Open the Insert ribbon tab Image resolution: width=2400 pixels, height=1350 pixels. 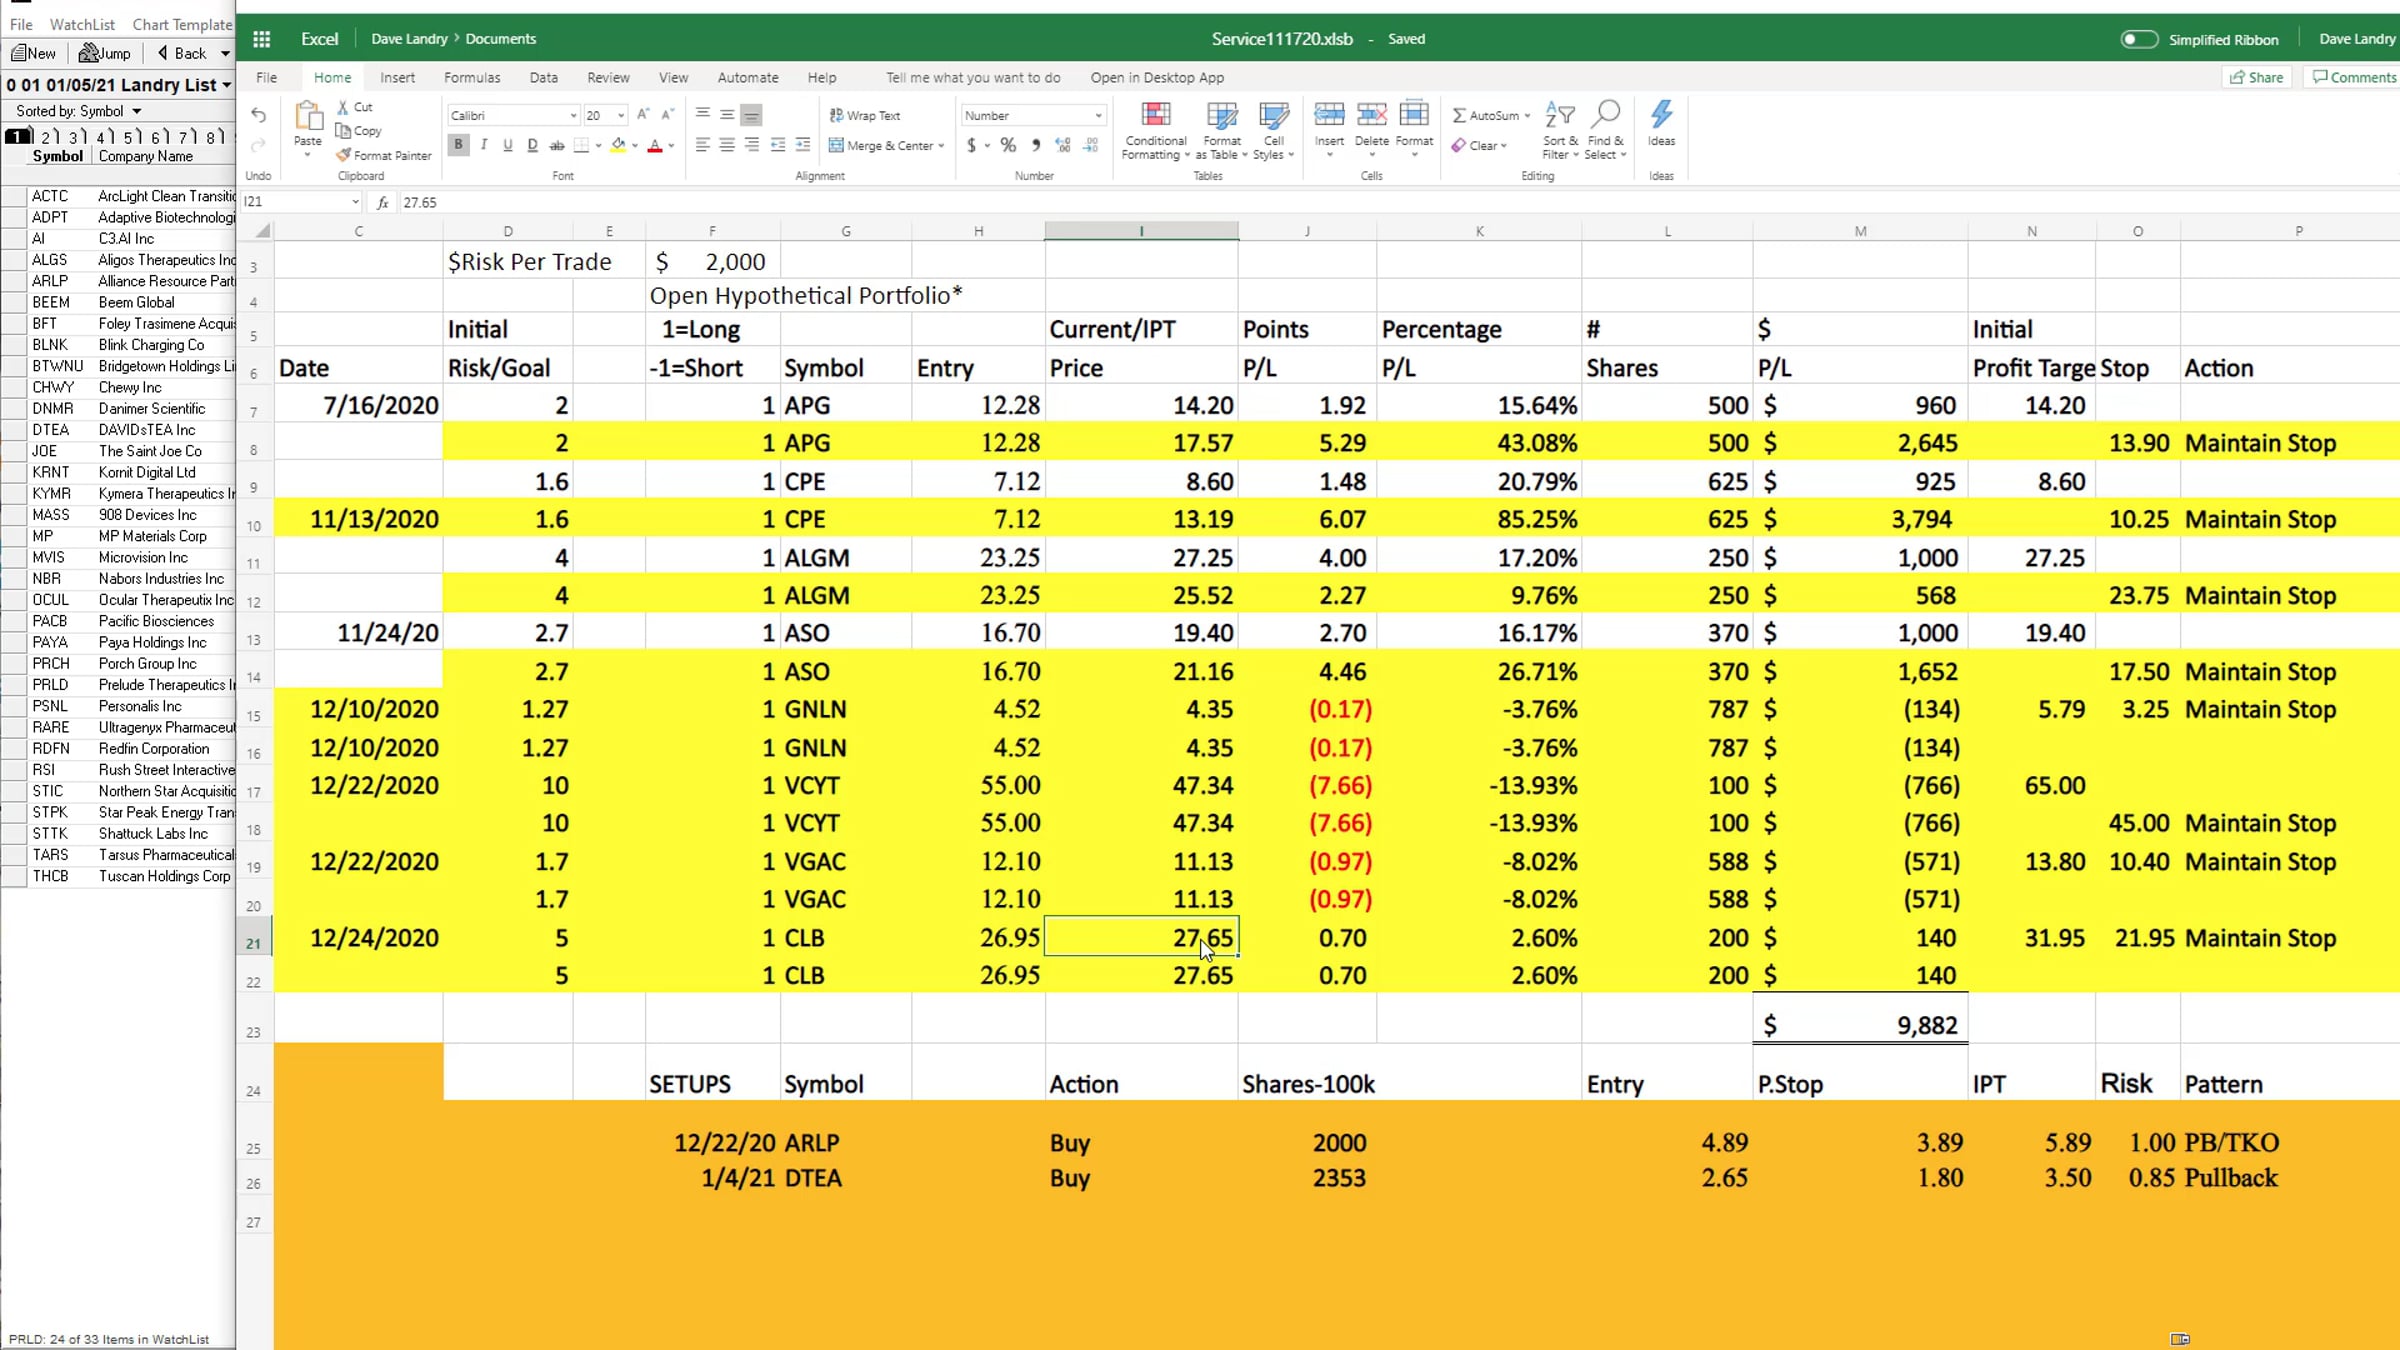pos(397,77)
